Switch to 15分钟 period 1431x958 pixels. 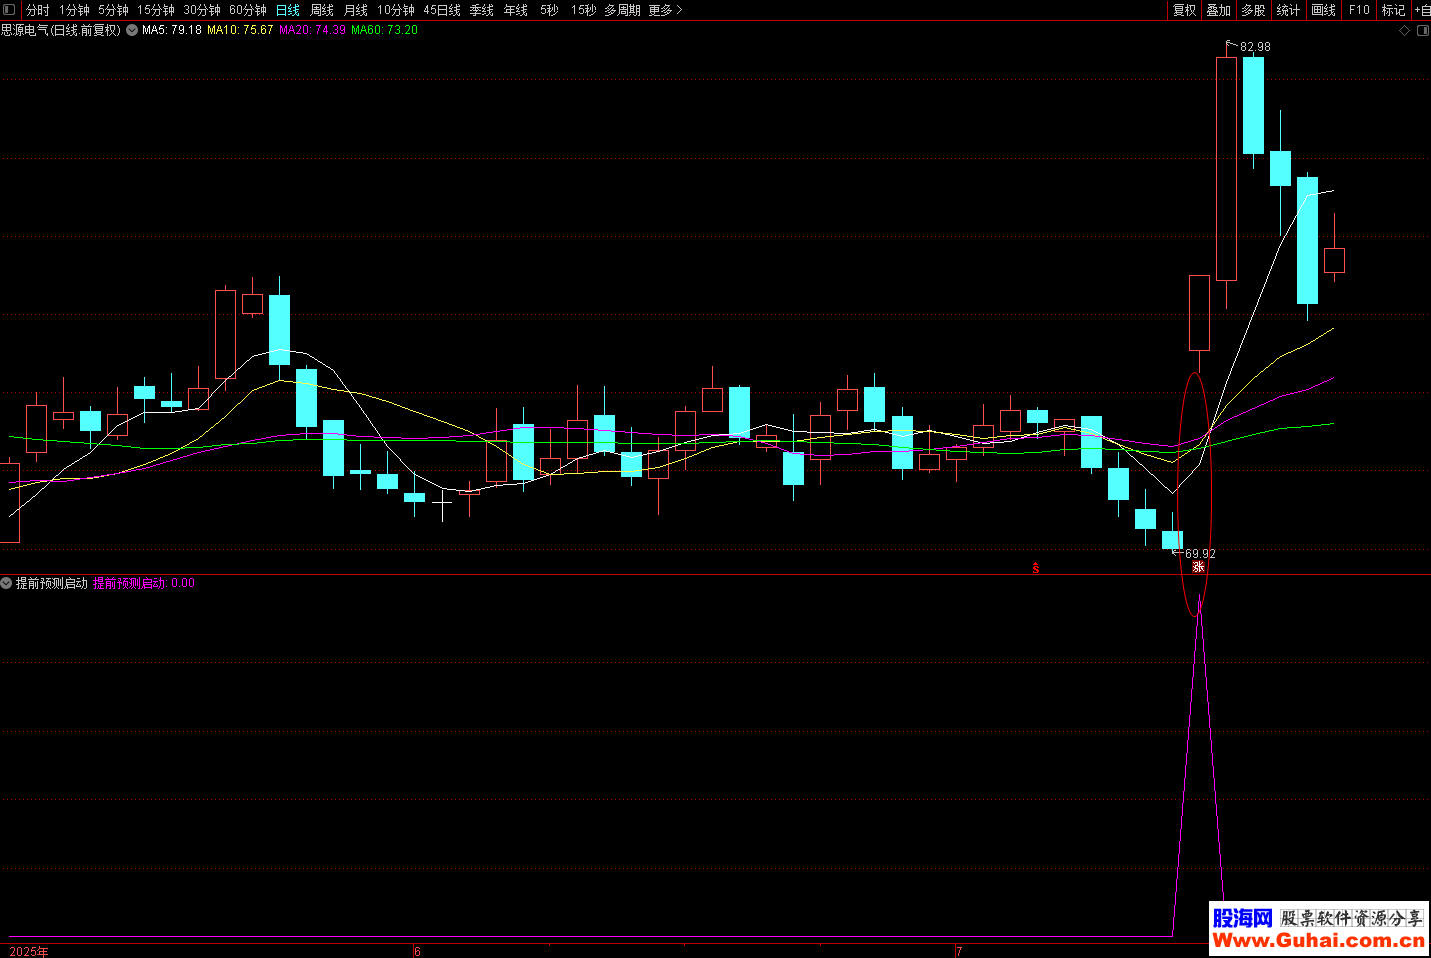pos(156,10)
